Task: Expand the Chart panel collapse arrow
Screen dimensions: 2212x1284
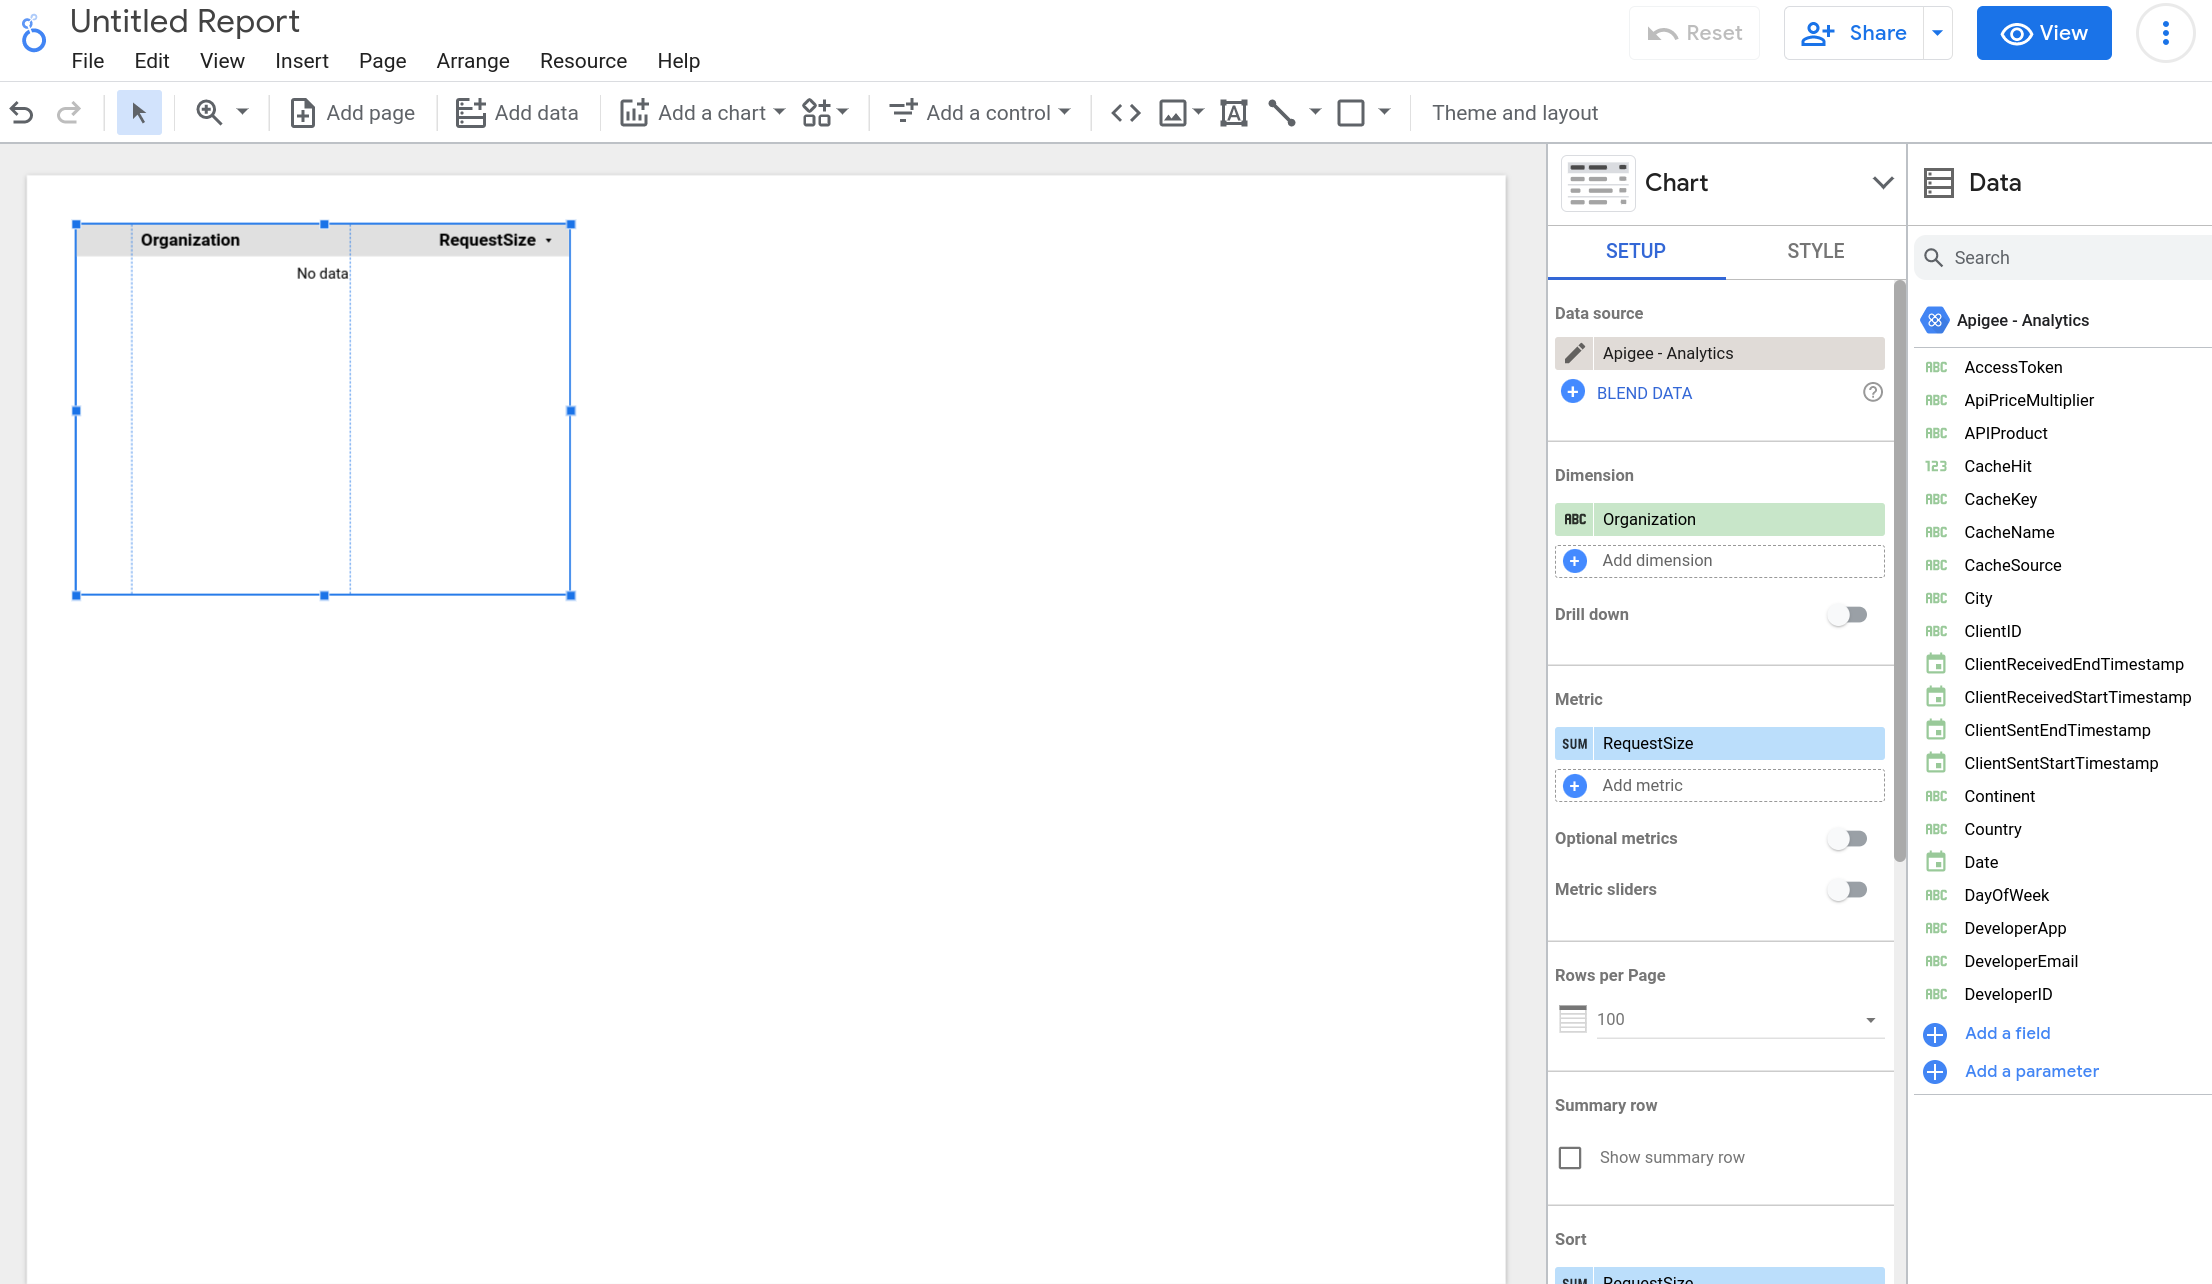Action: coord(1883,182)
